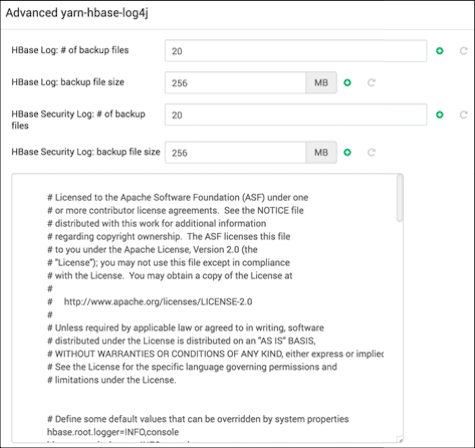Screen dimensions: 475x448
Task: Click undo icon for Security Log backup file size
Action: 371,152
